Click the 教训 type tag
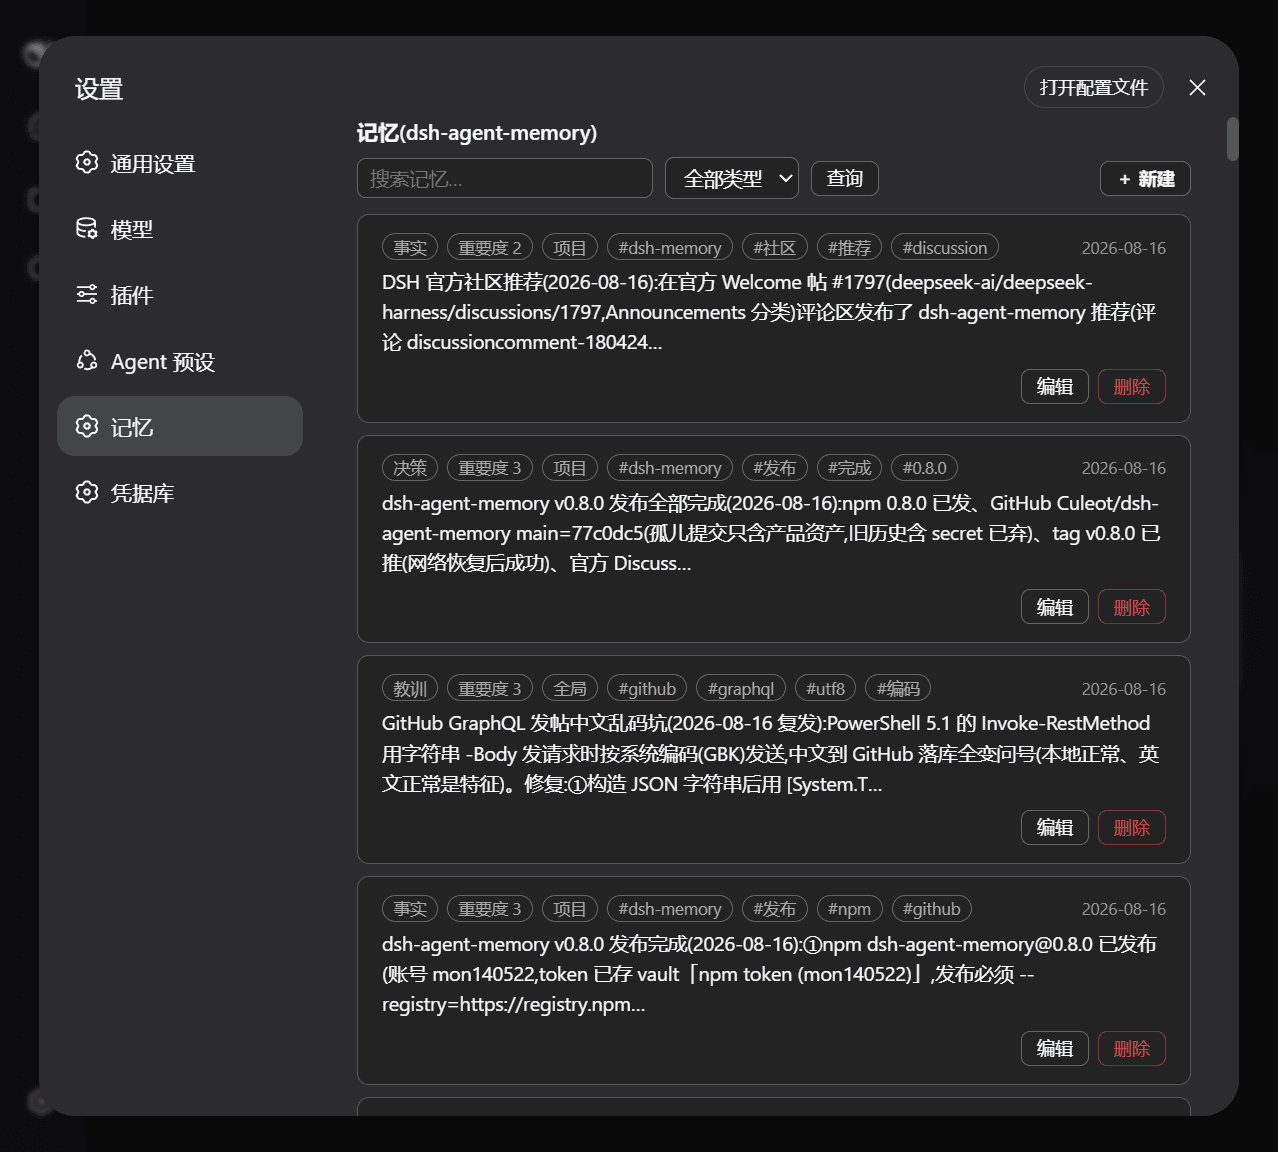 pos(410,688)
